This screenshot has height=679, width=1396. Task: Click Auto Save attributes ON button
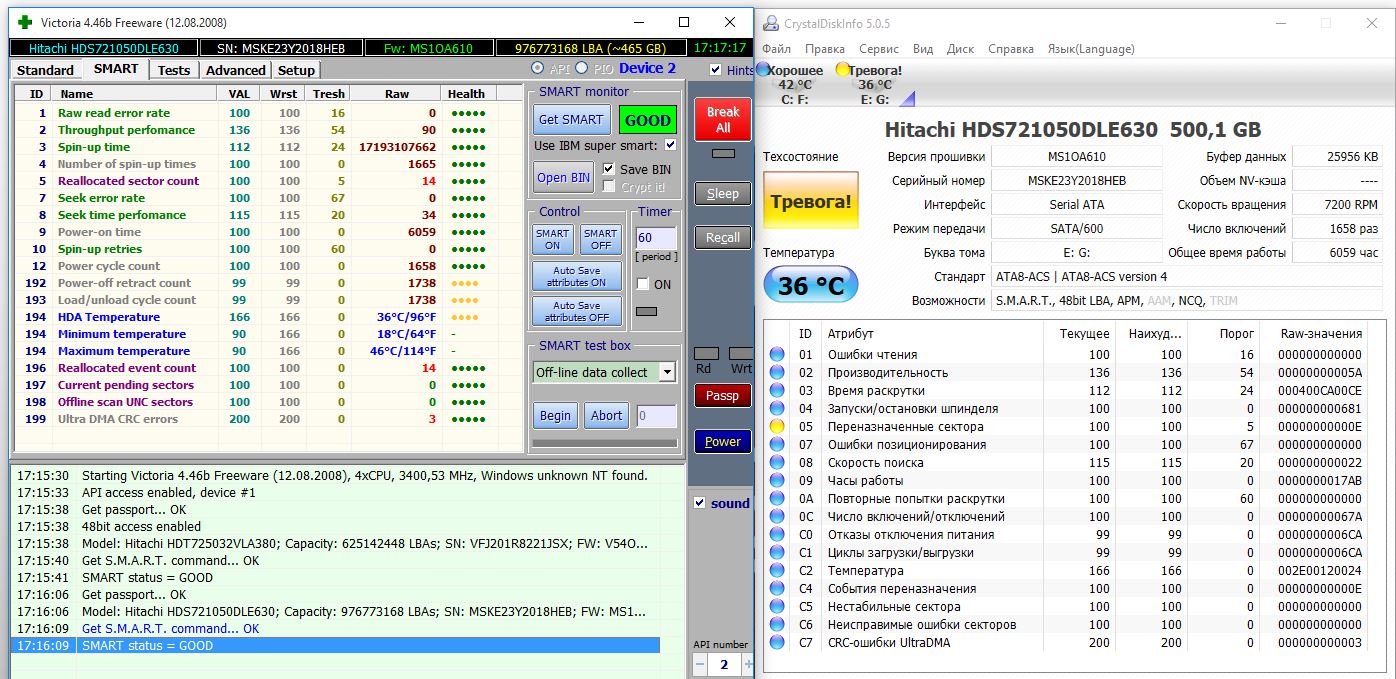pyautogui.click(x=577, y=277)
